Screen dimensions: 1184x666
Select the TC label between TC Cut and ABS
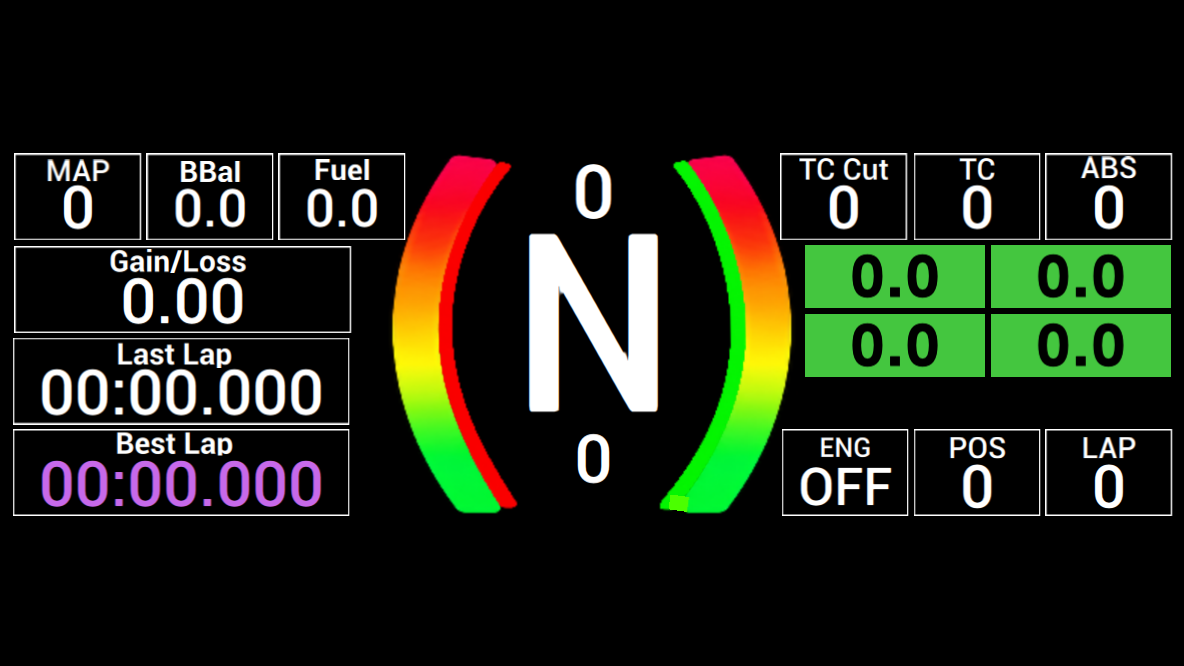[977, 170]
